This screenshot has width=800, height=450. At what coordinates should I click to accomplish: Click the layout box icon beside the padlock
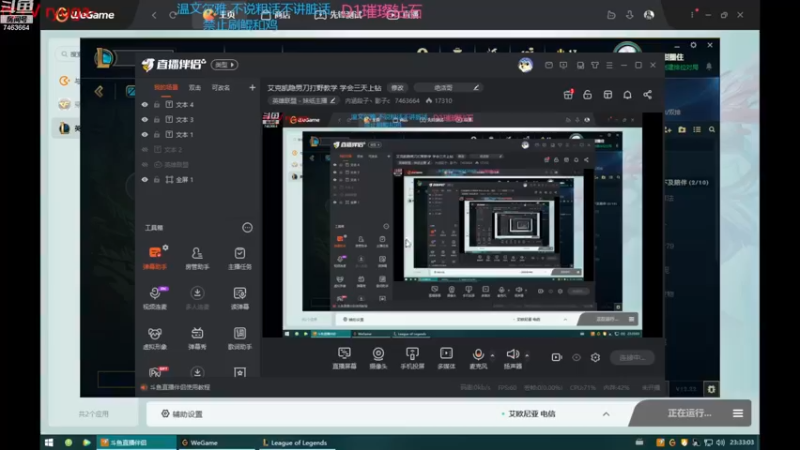point(608,95)
